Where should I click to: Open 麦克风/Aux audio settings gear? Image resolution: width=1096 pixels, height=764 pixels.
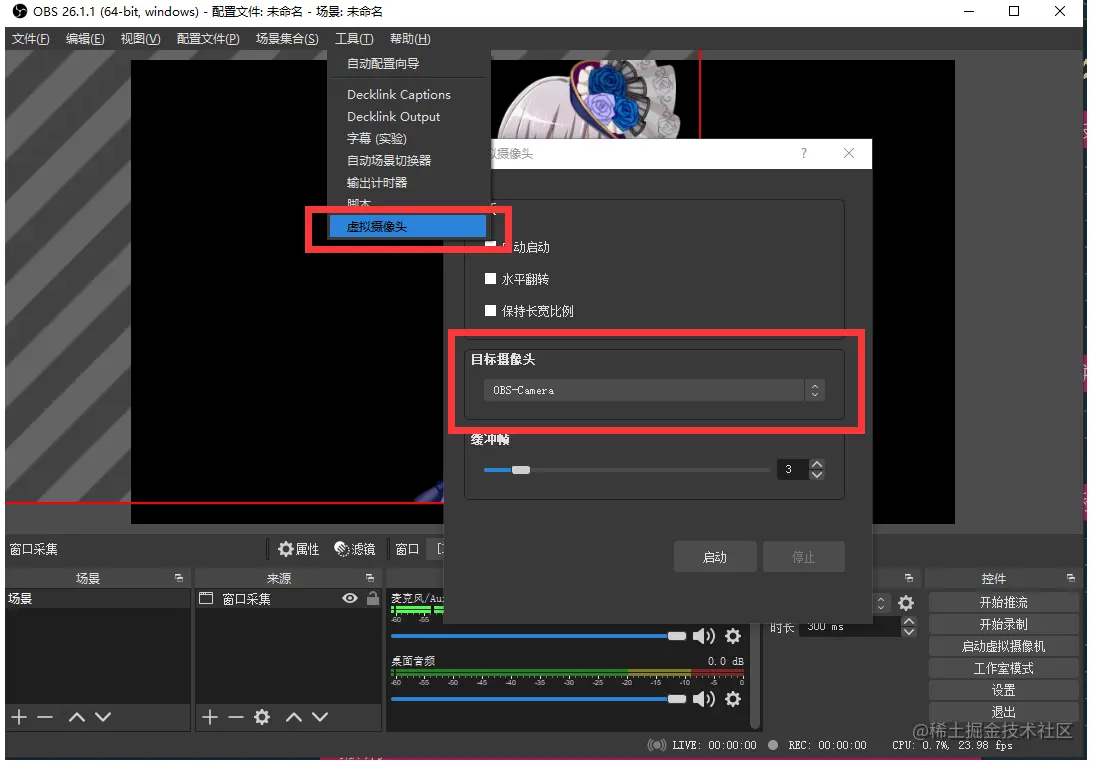click(733, 636)
